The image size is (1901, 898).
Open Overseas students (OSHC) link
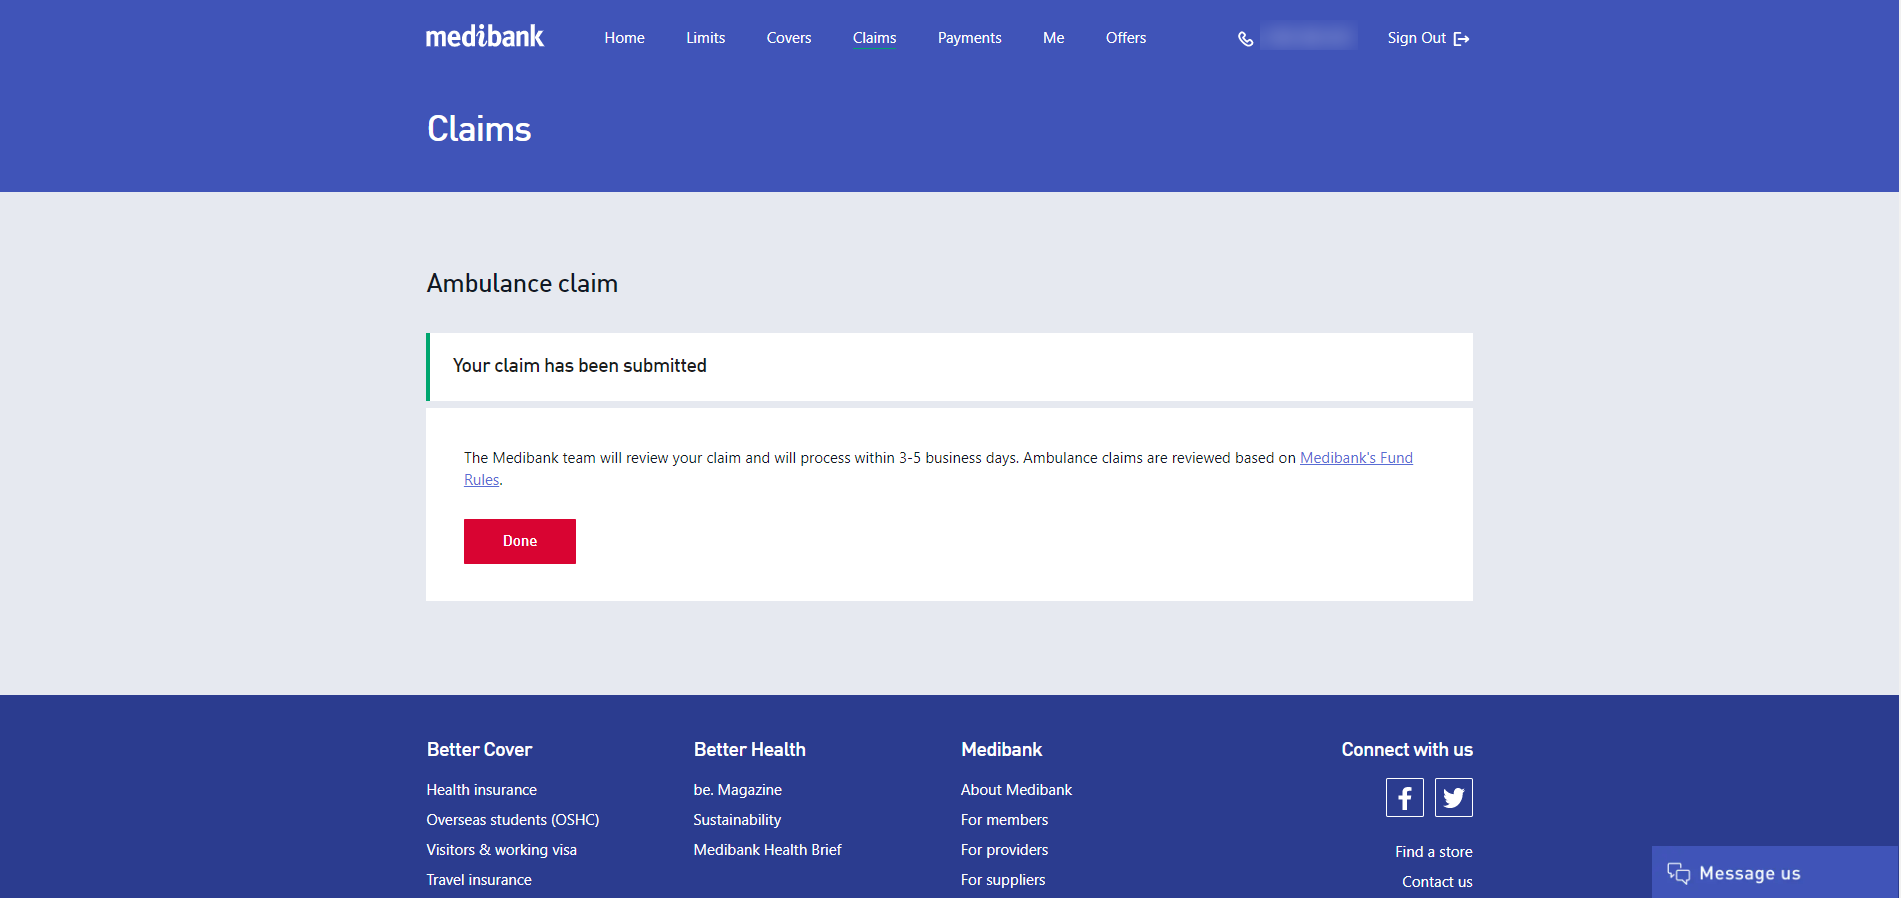pos(512,820)
